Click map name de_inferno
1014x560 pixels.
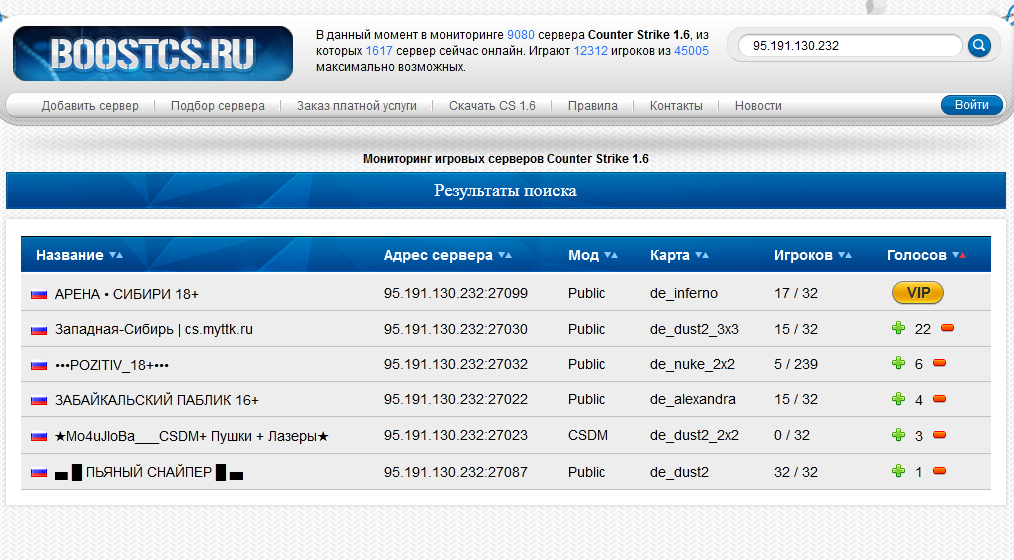684,293
